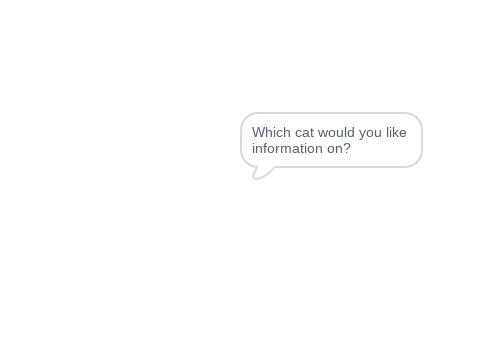
Task: Click the word "information" in the bubble
Action: [x=287, y=148]
